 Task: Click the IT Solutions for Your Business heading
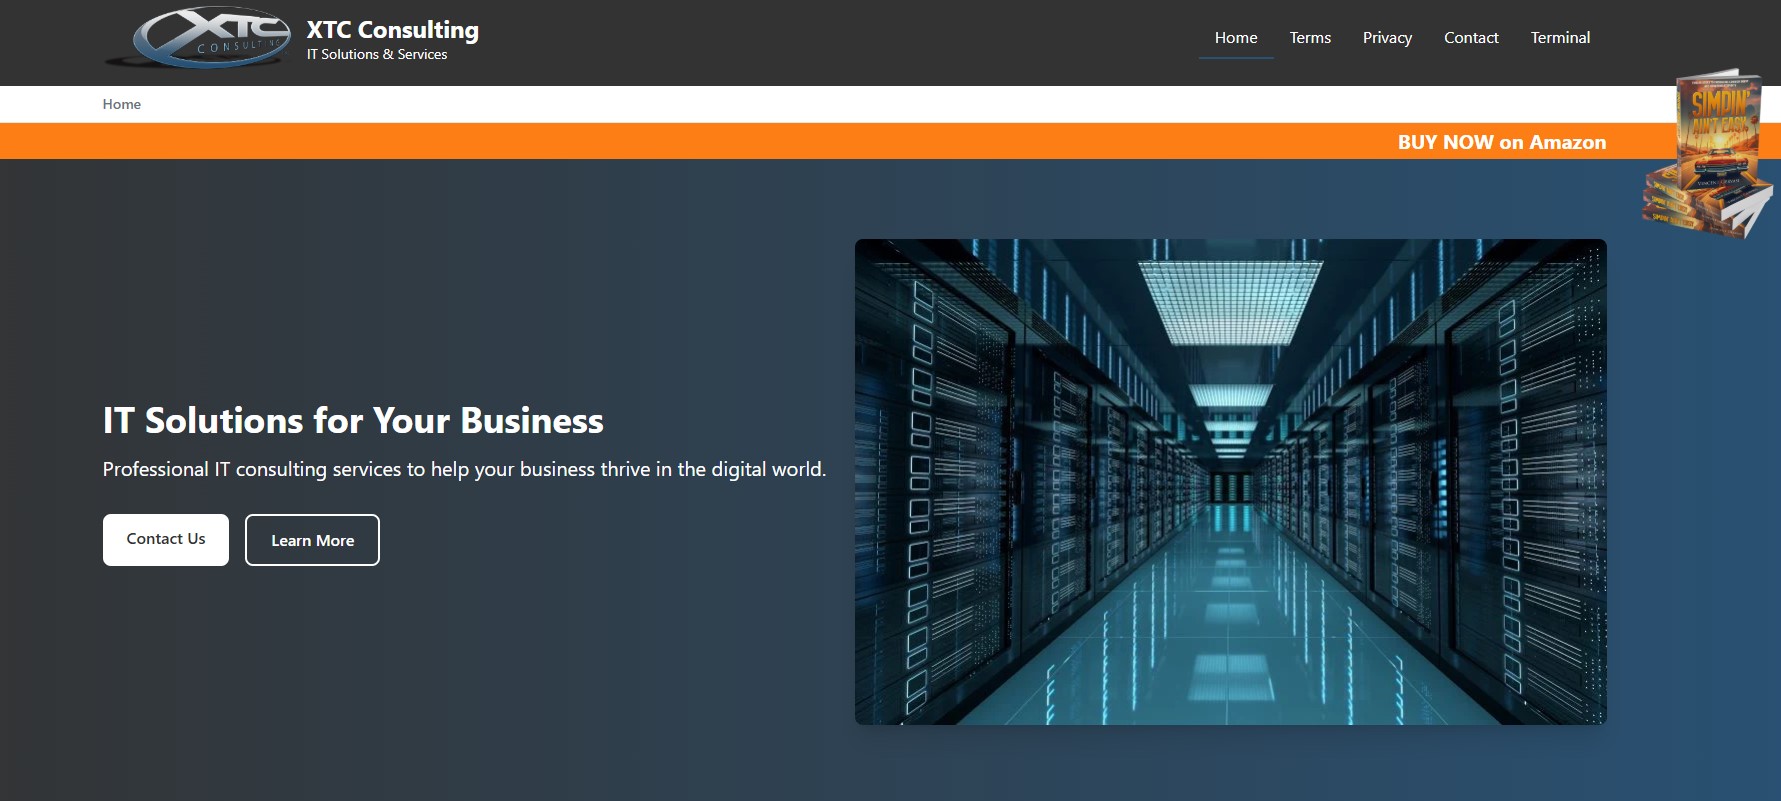[x=353, y=421]
